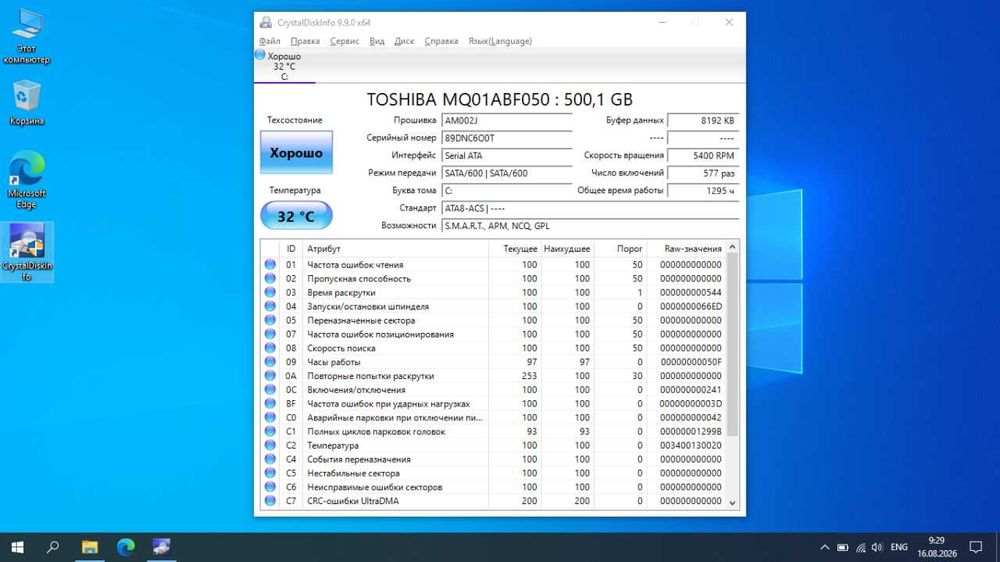Click the volume speaker tray icon
The width and height of the screenshot is (1000, 562).
coord(878,547)
